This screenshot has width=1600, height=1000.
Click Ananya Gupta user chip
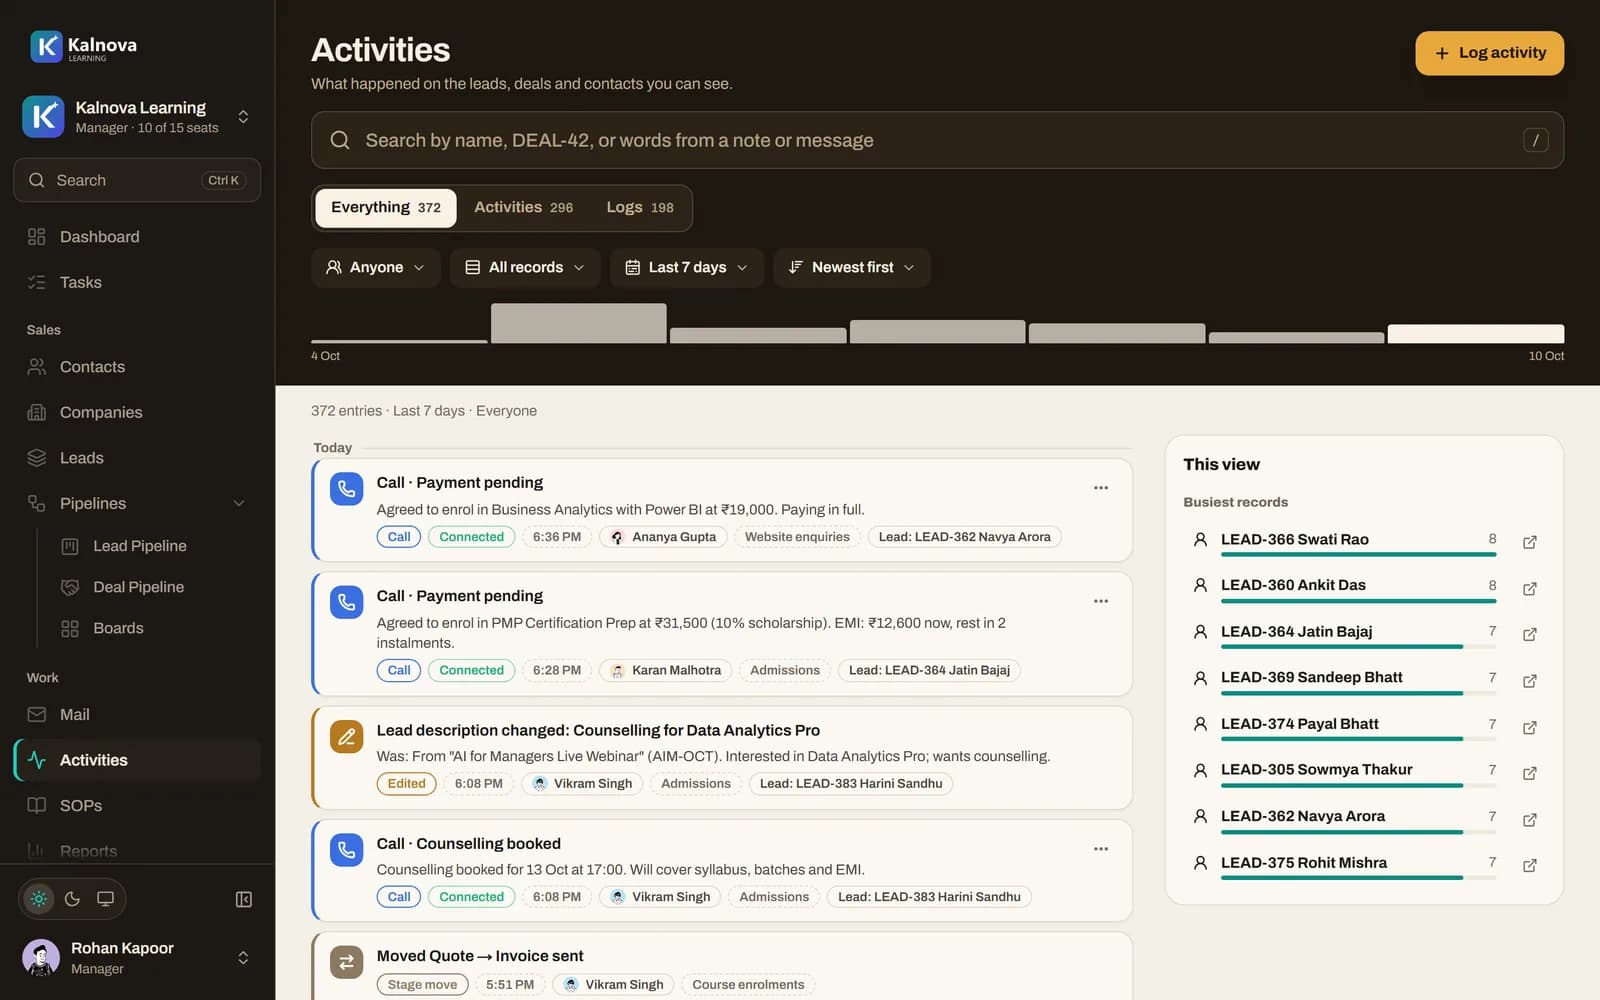663,537
